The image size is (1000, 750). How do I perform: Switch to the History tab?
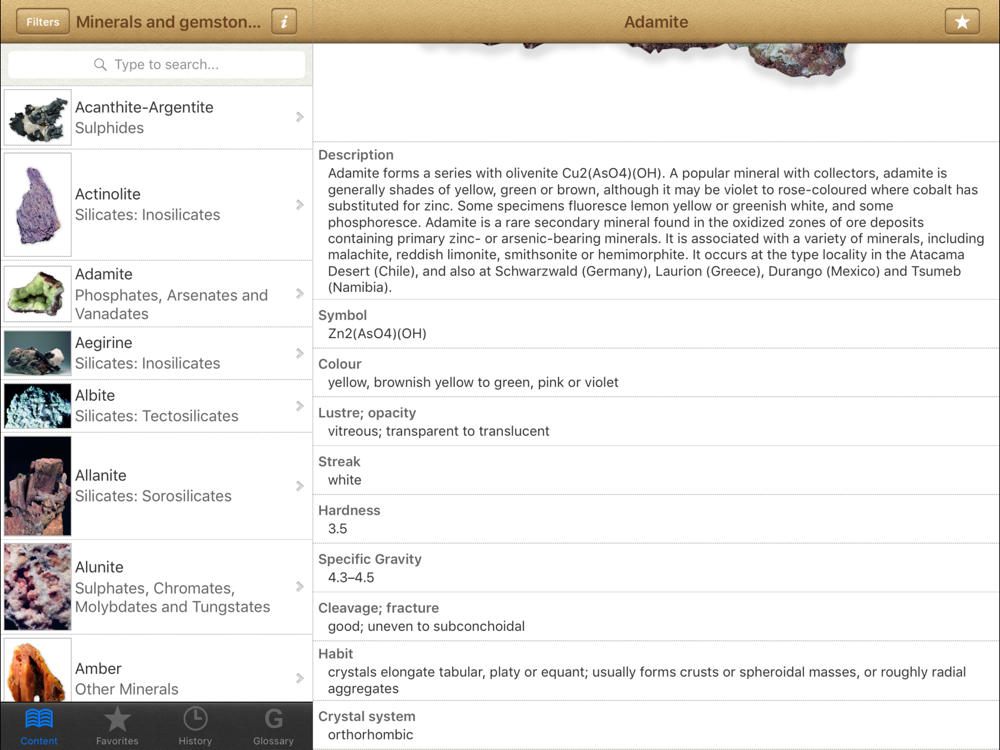point(195,726)
